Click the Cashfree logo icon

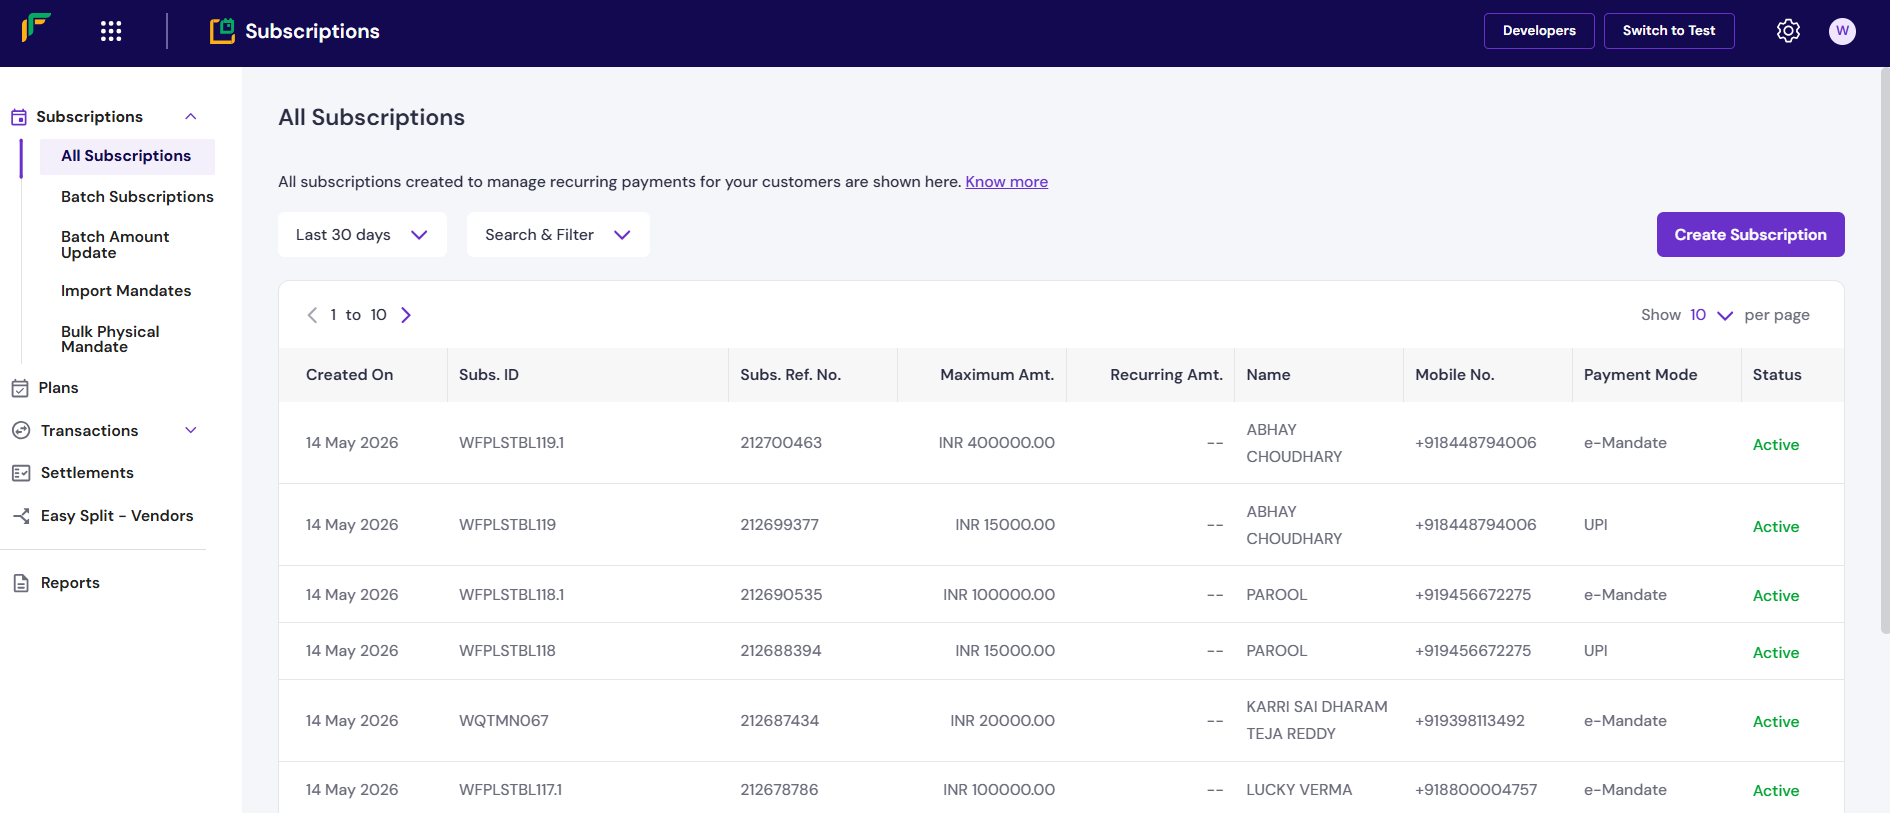click(x=36, y=27)
